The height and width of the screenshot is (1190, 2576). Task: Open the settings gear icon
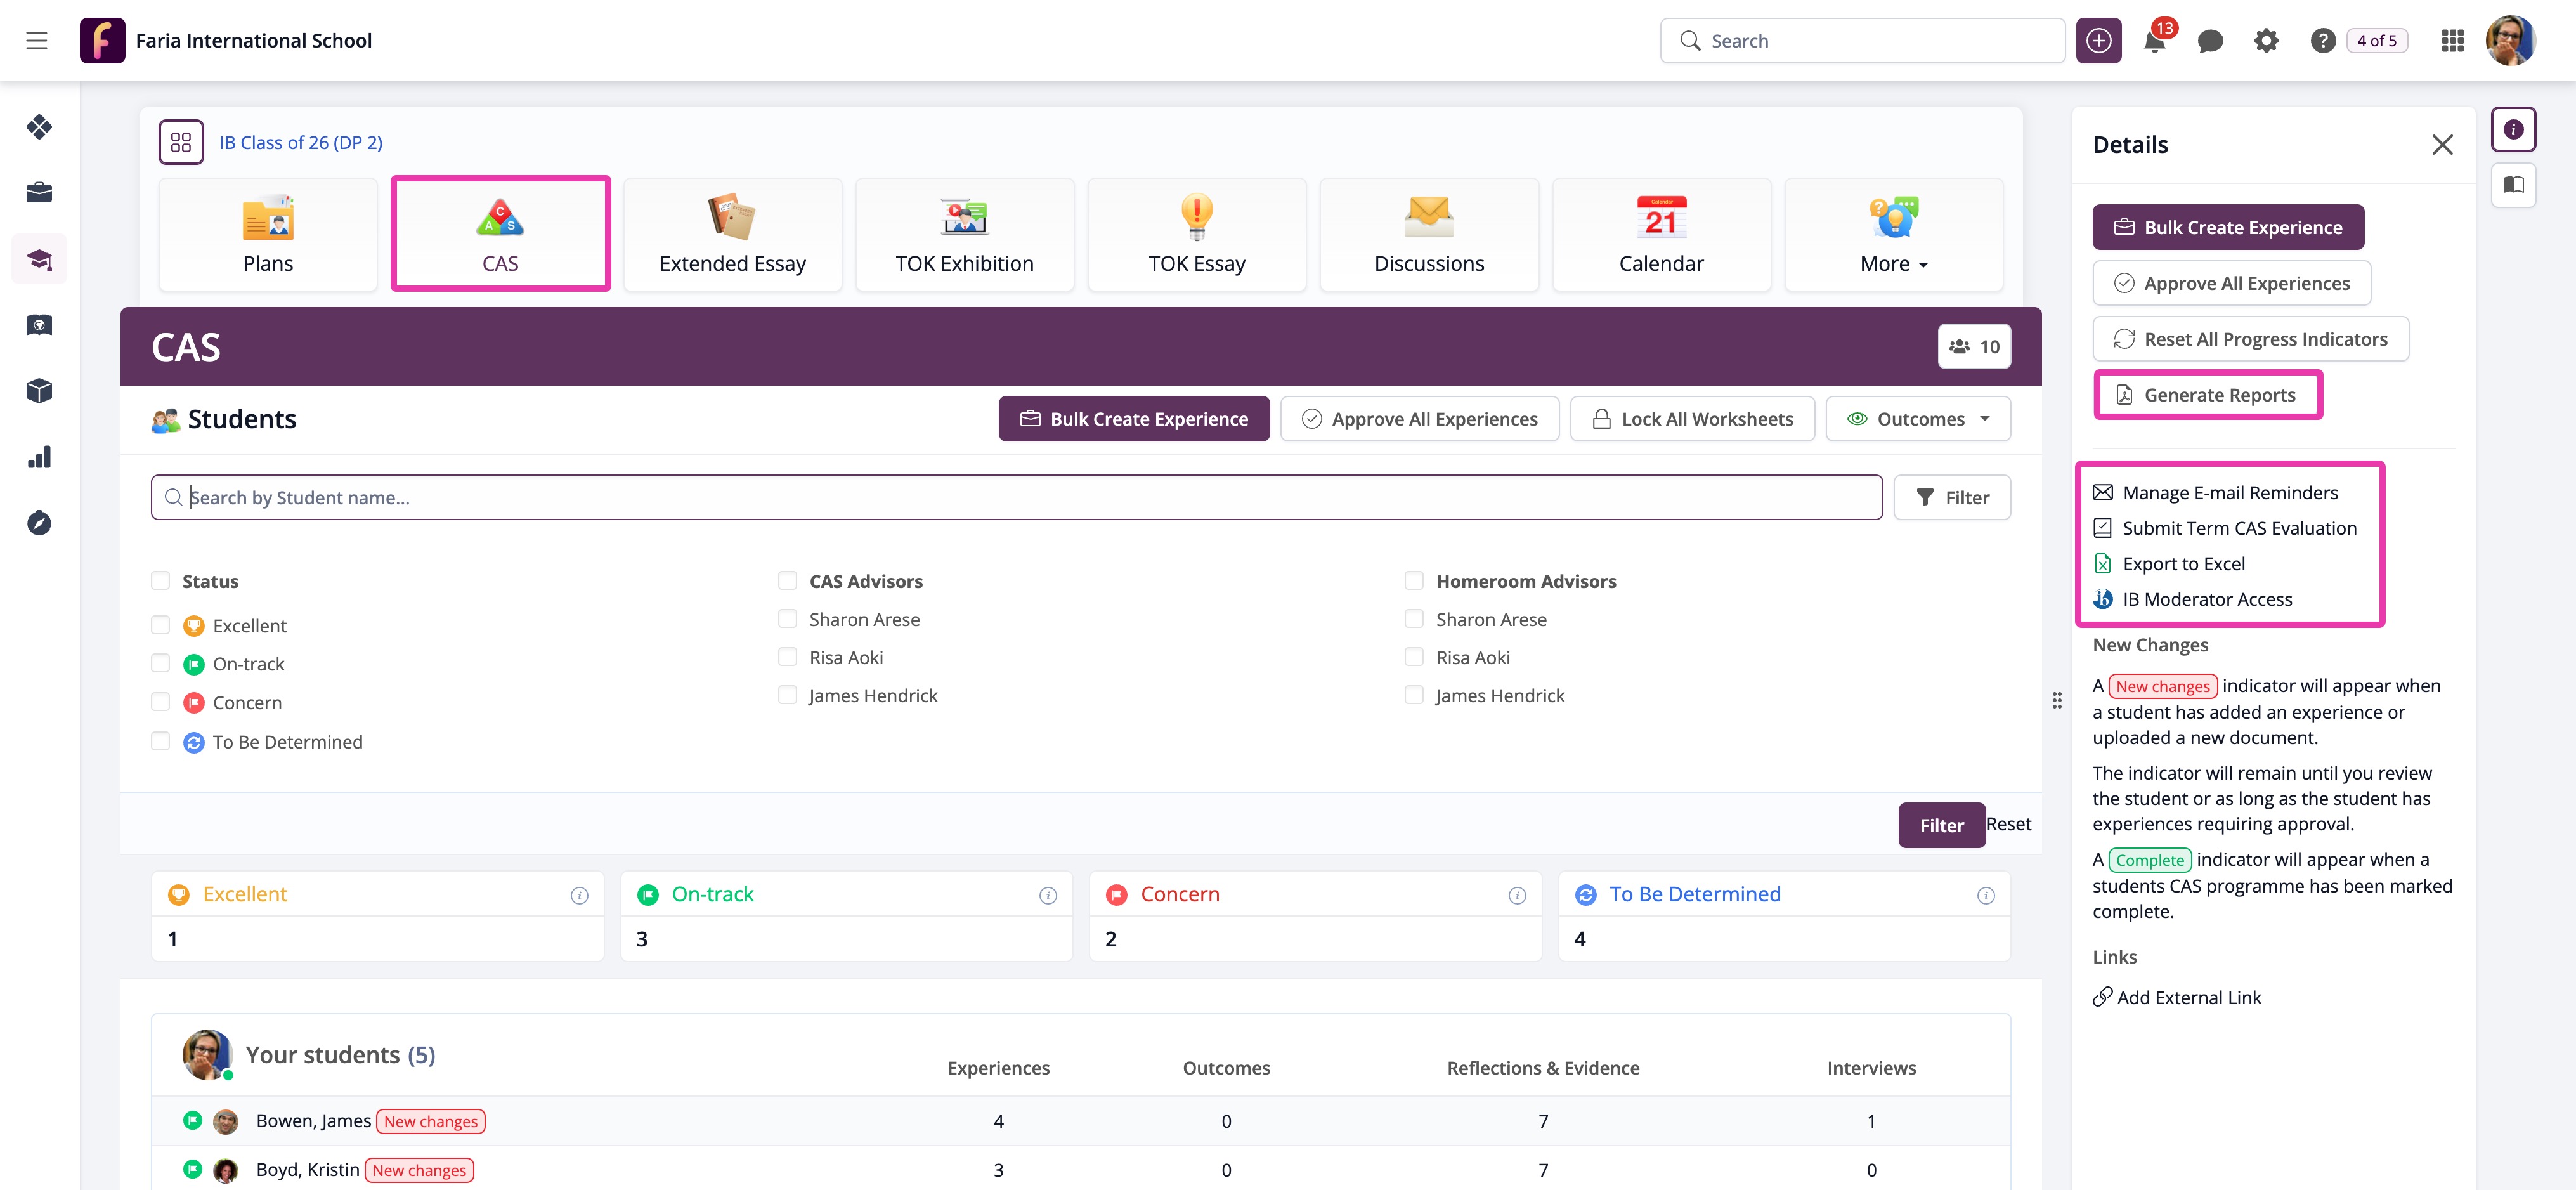[2266, 41]
